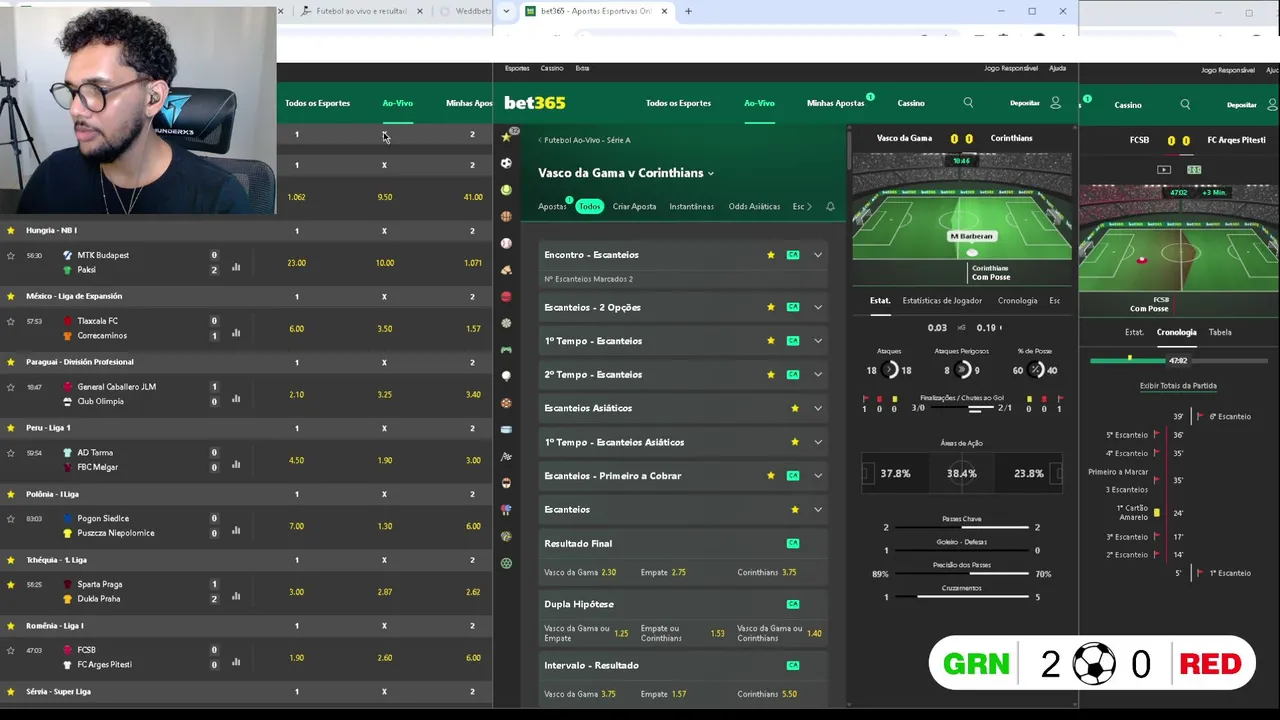Click the CA badge on Dupla Hipótese
This screenshot has width=1280, height=720.
[793, 604]
